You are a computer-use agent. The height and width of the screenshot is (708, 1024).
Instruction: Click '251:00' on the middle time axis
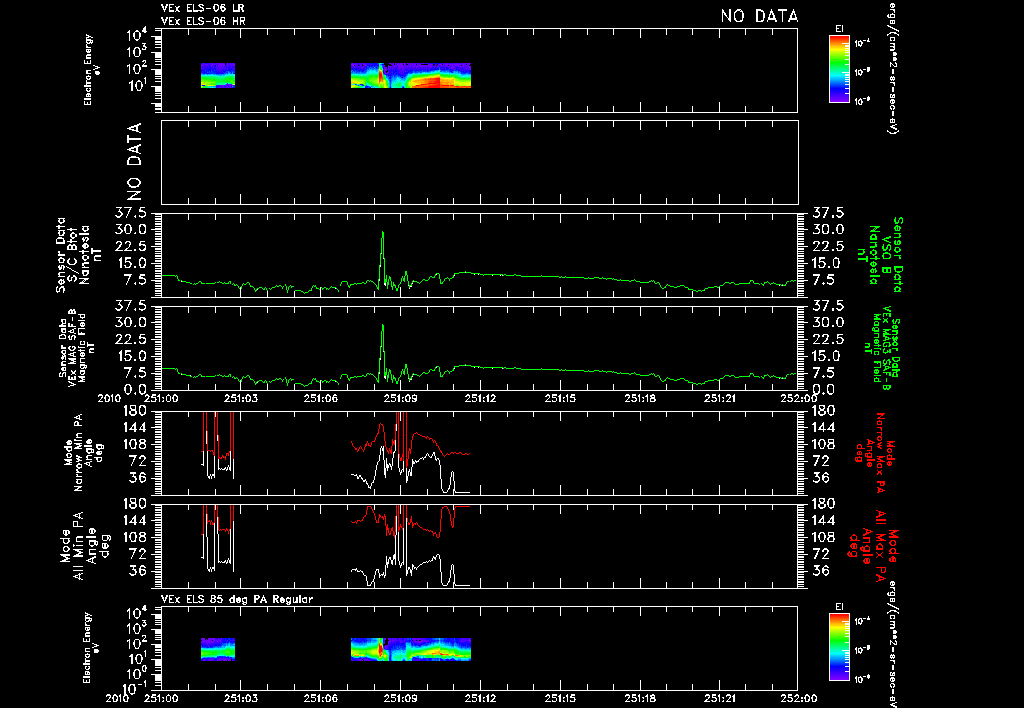[161, 398]
